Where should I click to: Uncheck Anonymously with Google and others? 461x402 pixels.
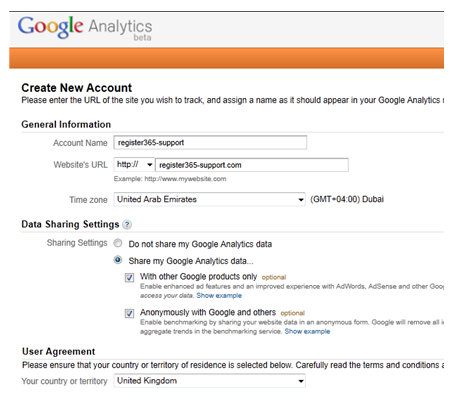click(129, 313)
